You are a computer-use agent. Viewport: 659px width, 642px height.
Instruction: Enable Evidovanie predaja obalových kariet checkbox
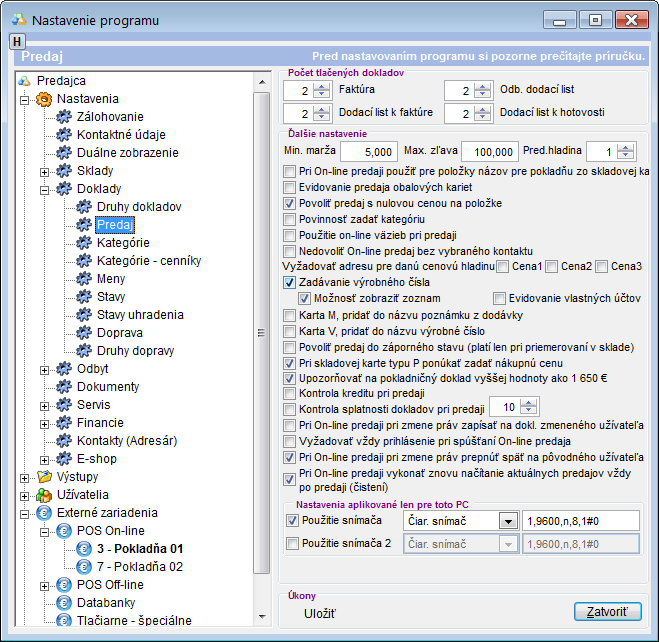point(290,187)
